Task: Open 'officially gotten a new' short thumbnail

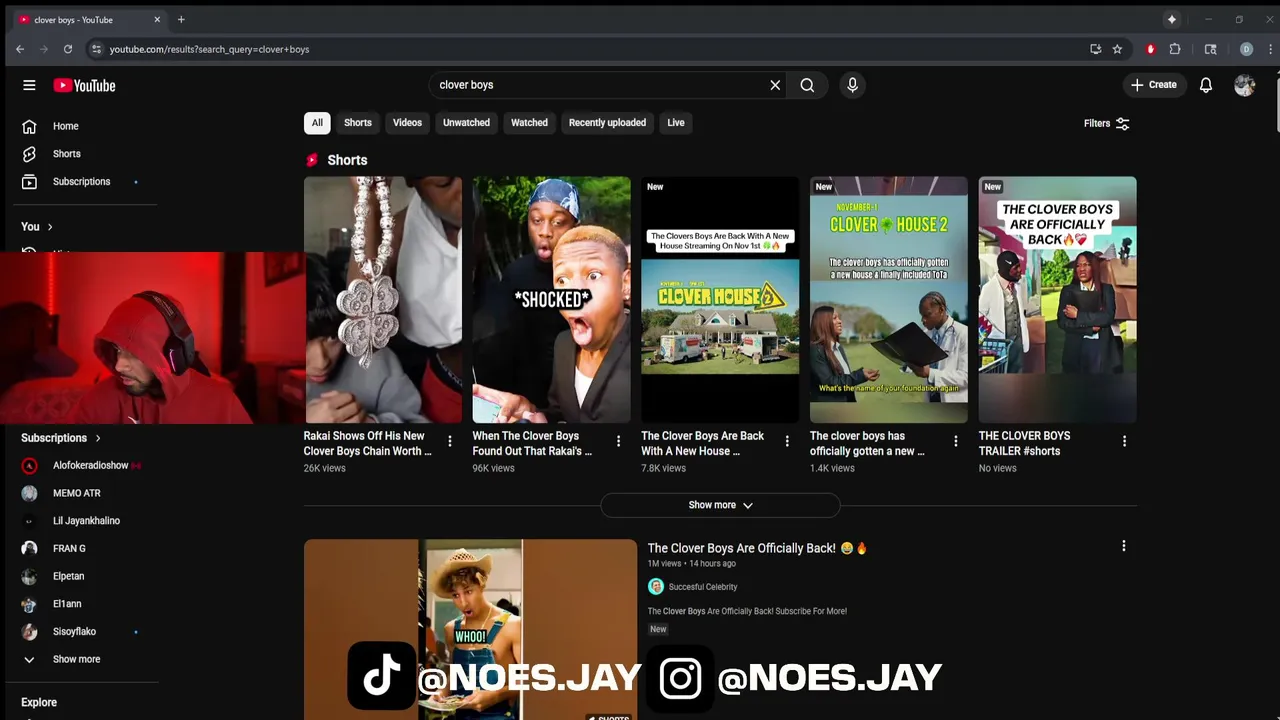Action: coord(889,300)
